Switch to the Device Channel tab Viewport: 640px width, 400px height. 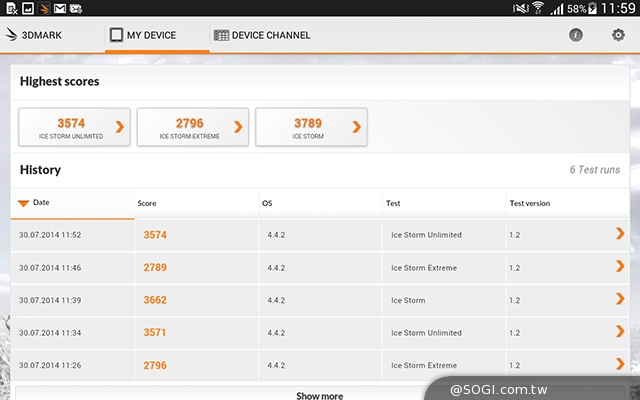(262, 35)
